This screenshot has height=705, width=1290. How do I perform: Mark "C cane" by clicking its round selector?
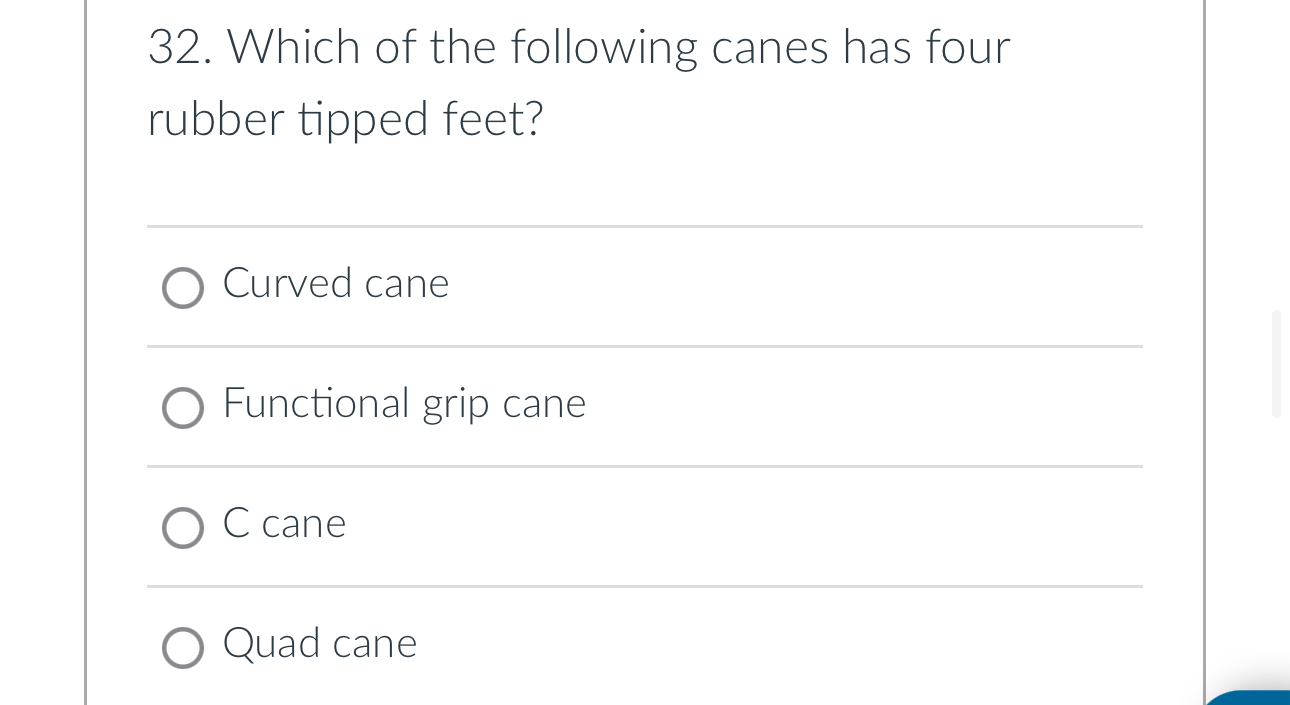(x=183, y=528)
